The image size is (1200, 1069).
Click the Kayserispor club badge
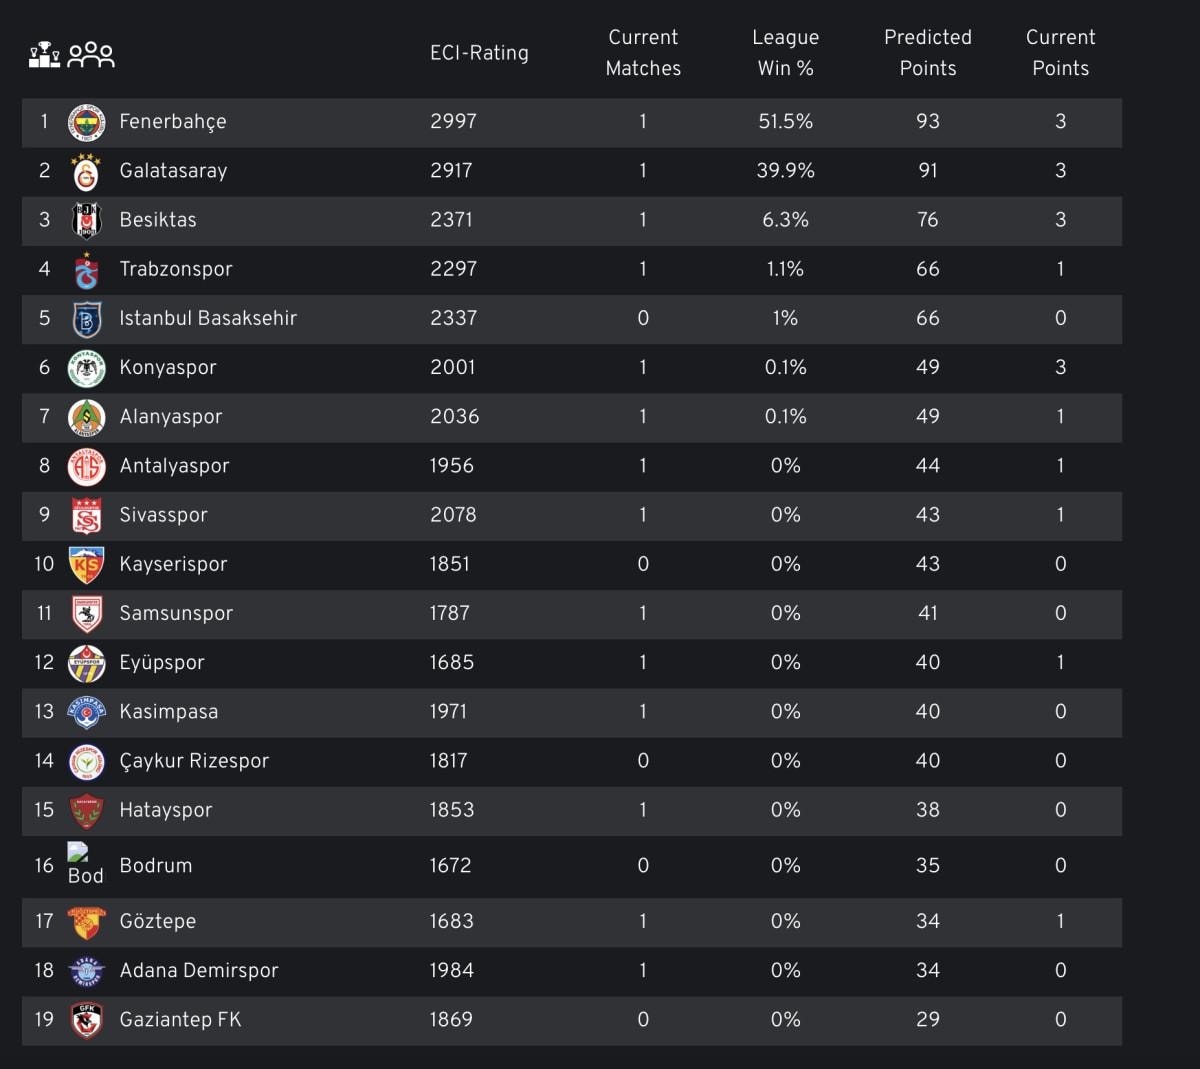(87, 565)
